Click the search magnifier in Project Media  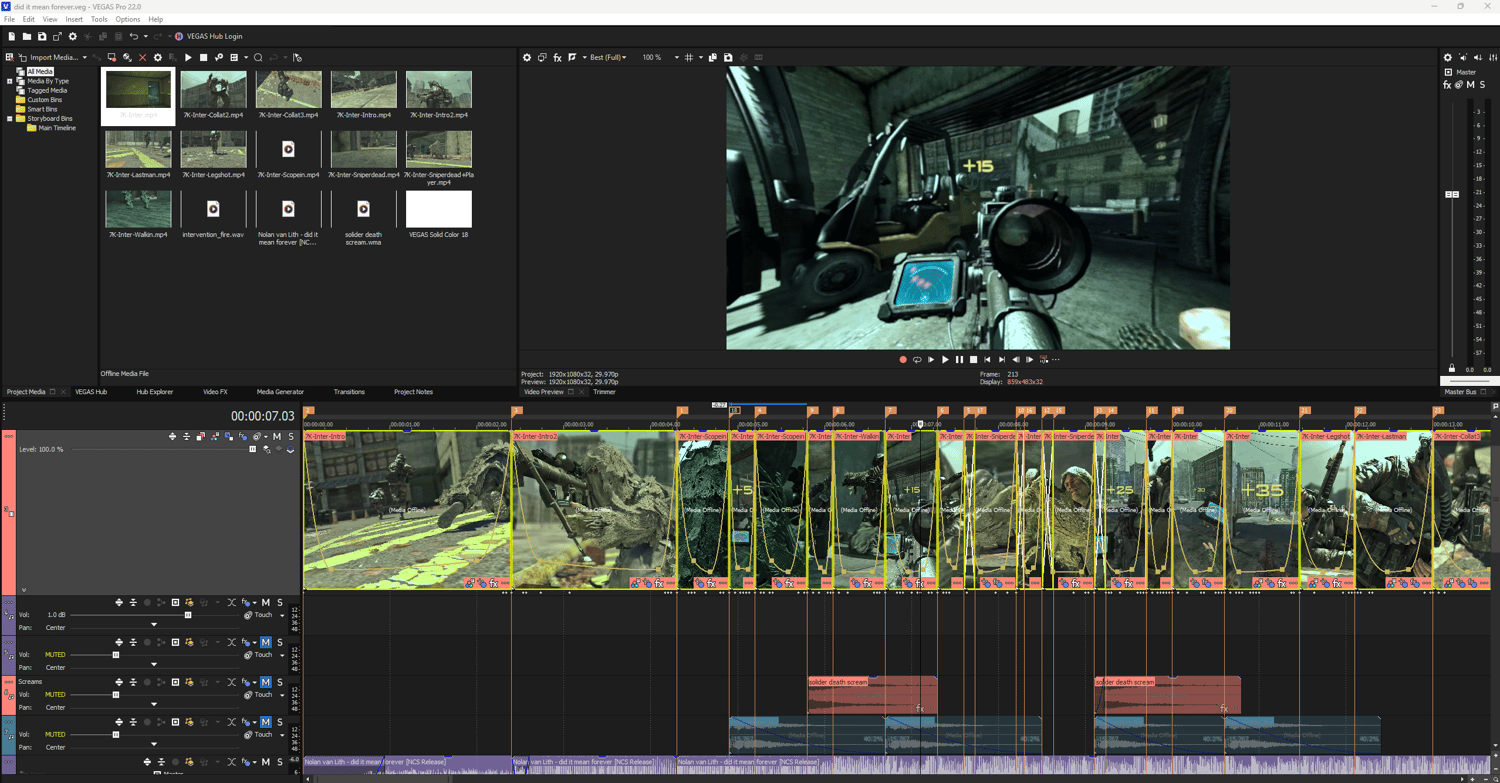click(258, 58)
